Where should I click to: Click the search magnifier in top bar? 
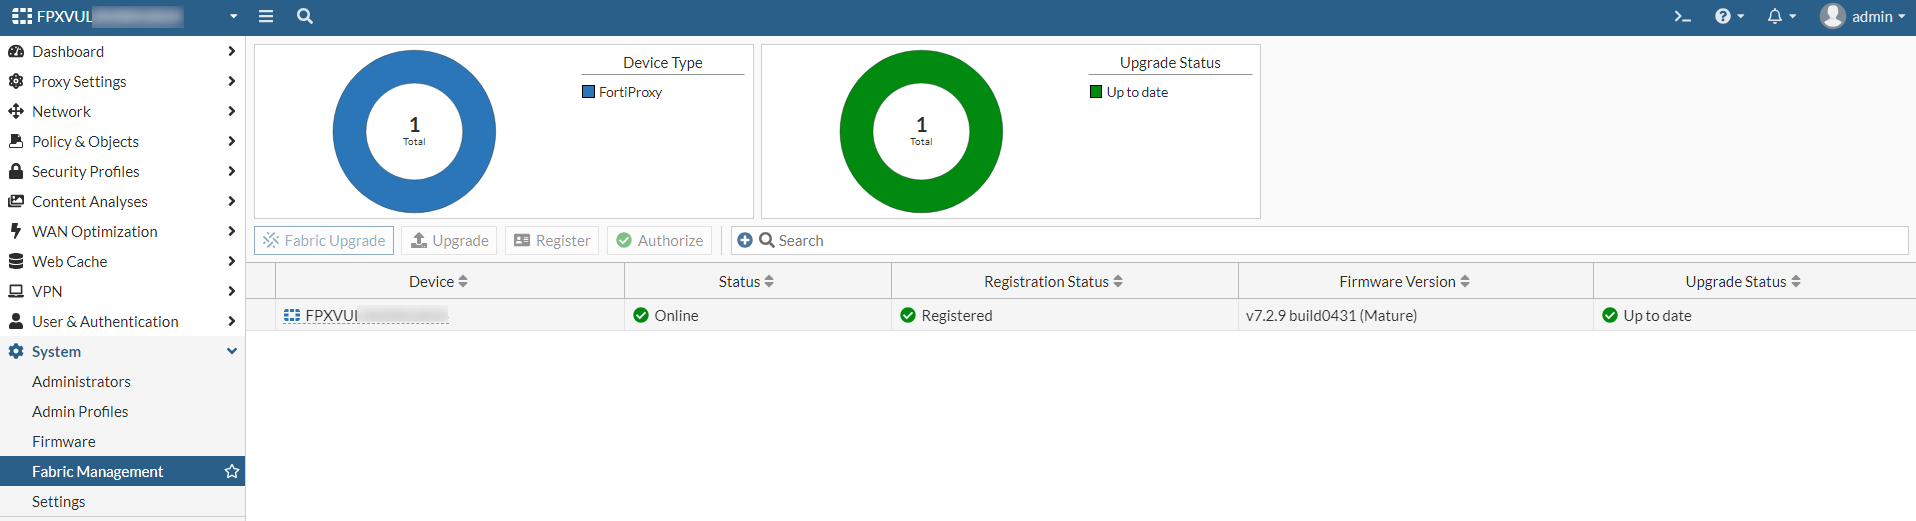[x=305, y=17]
